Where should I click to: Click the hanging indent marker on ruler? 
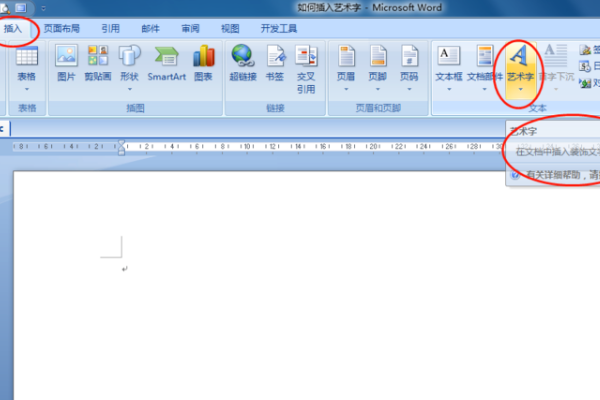tap(121, 149)
